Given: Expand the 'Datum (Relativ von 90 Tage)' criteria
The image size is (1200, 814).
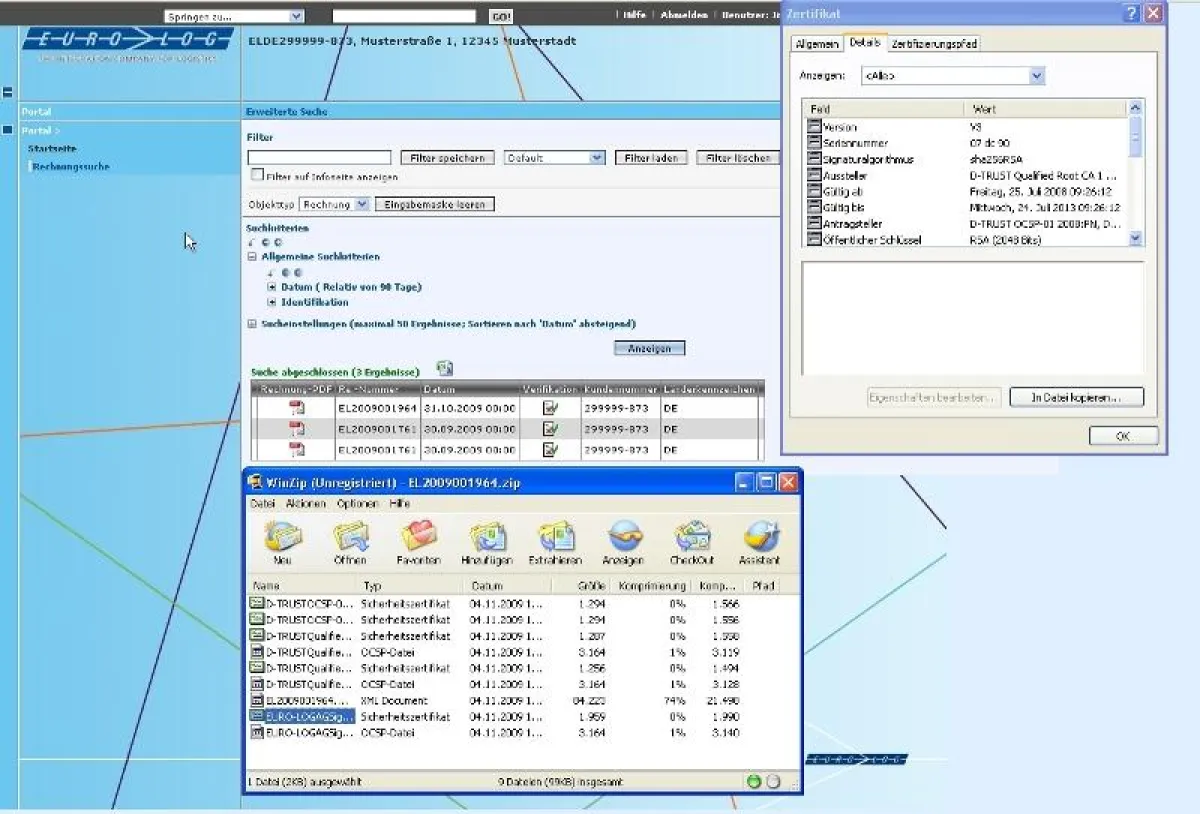Looking at the screenshot, I should (x=272, y=287).
